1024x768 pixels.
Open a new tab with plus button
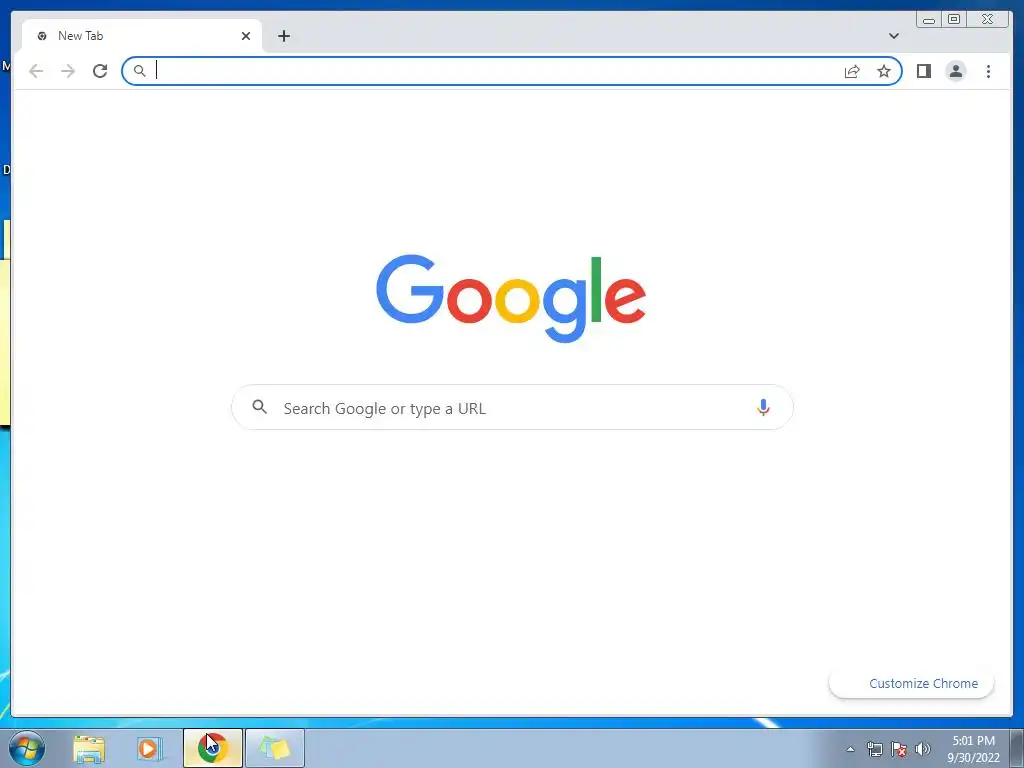point(283,37)
